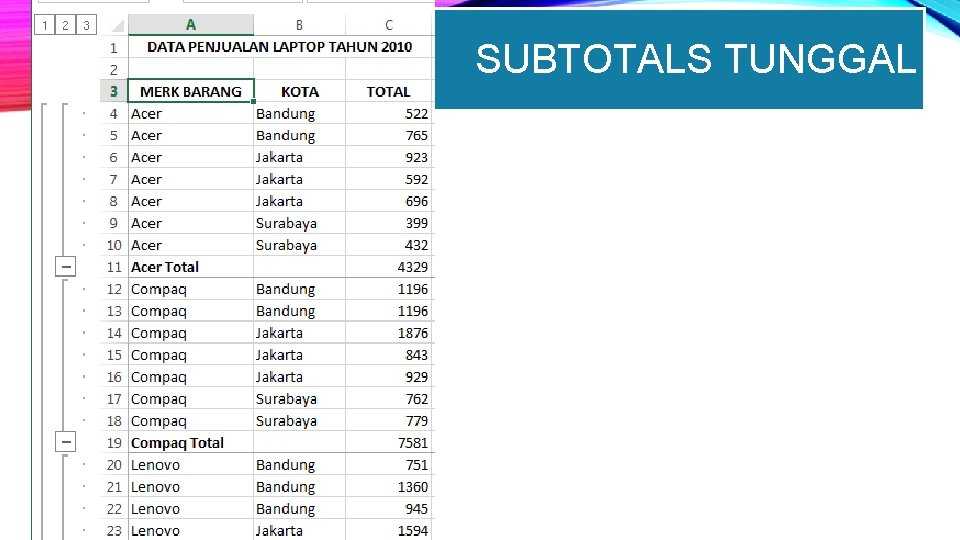Screen dimensions: 960x540
Task: Select the cell with value 765
Action: (389, 135)
